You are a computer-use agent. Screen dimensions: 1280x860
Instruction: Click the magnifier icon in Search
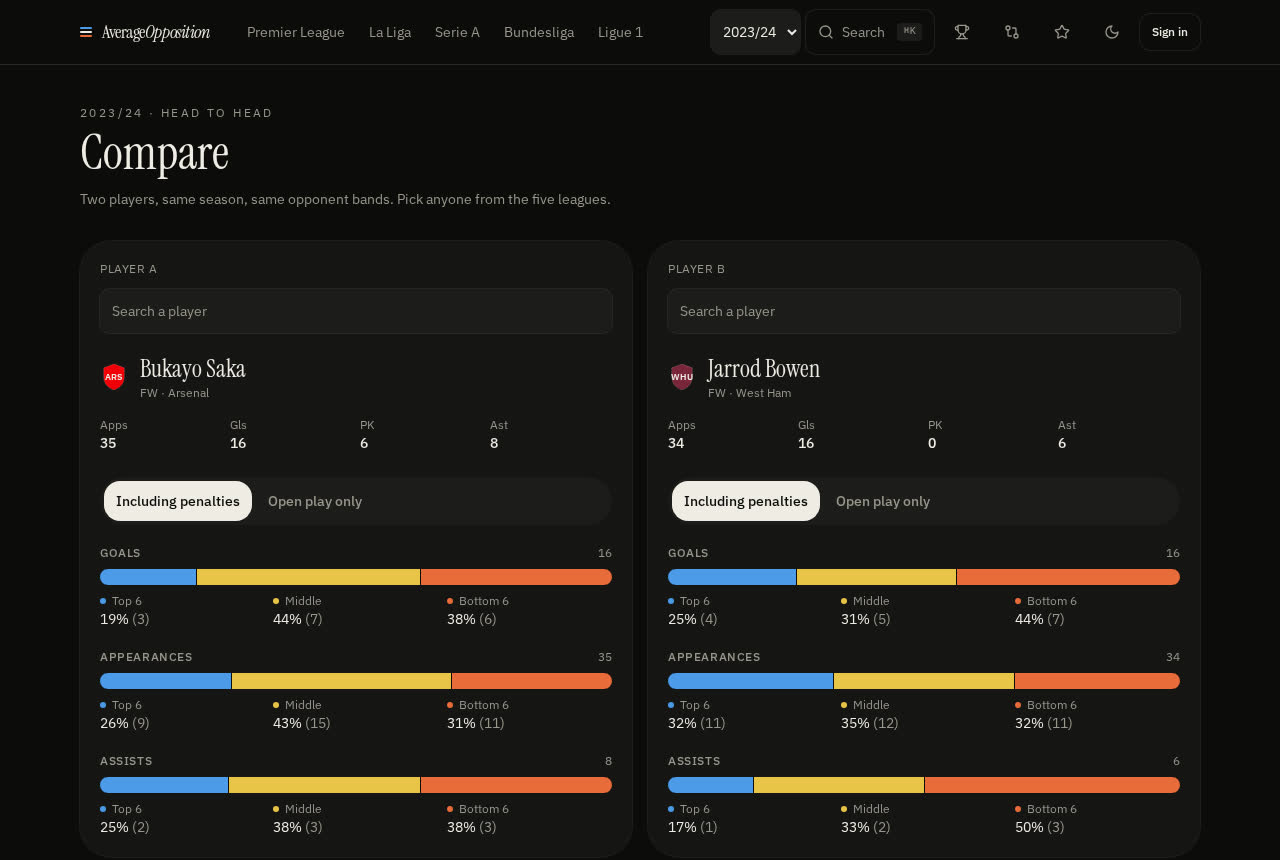click(826, 32)
